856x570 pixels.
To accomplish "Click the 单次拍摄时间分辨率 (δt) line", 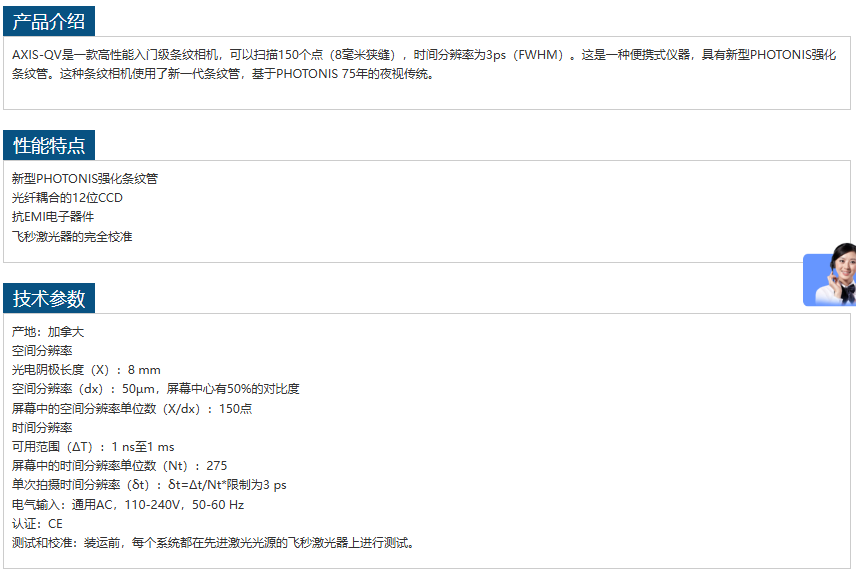I will (x=149, y=485).
